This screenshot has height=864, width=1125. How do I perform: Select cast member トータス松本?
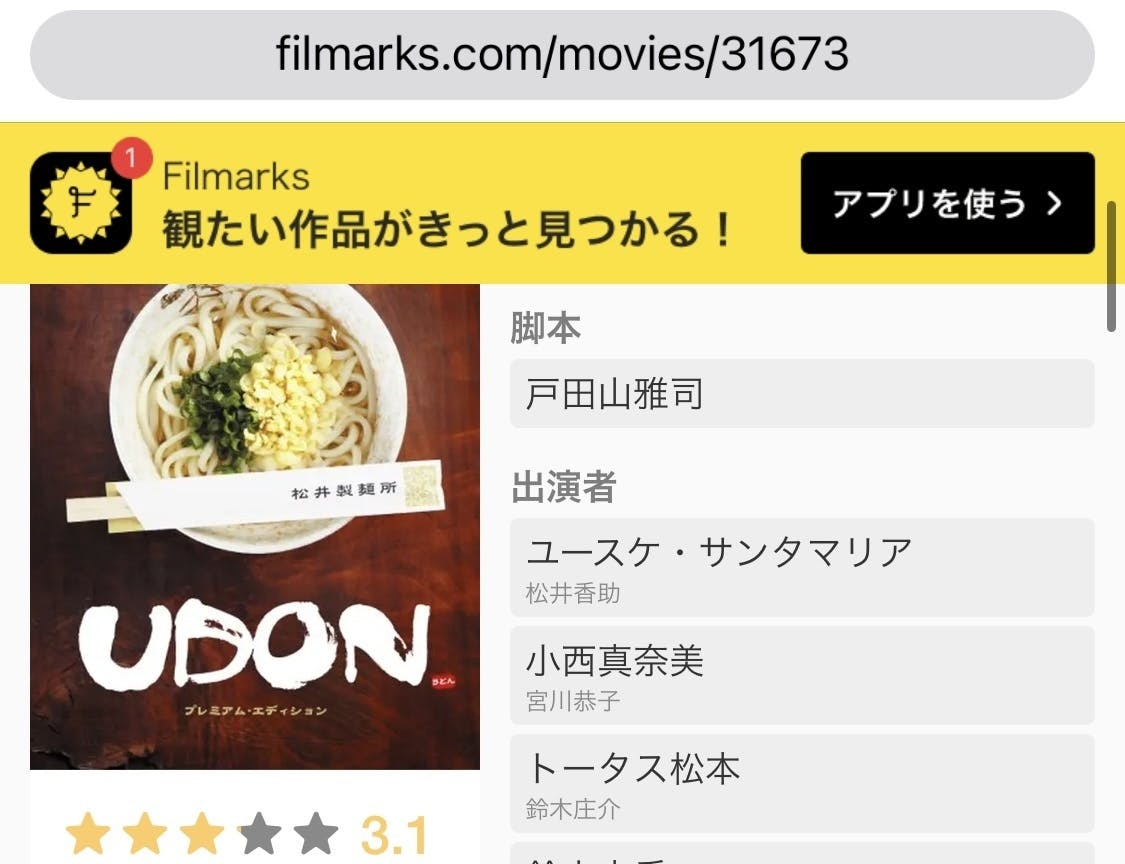click(802, 784)
